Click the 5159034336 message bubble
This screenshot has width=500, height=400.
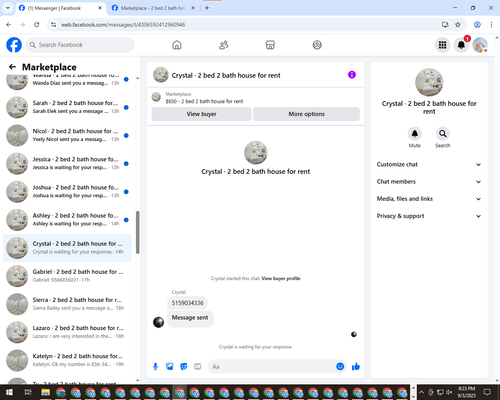187,303
